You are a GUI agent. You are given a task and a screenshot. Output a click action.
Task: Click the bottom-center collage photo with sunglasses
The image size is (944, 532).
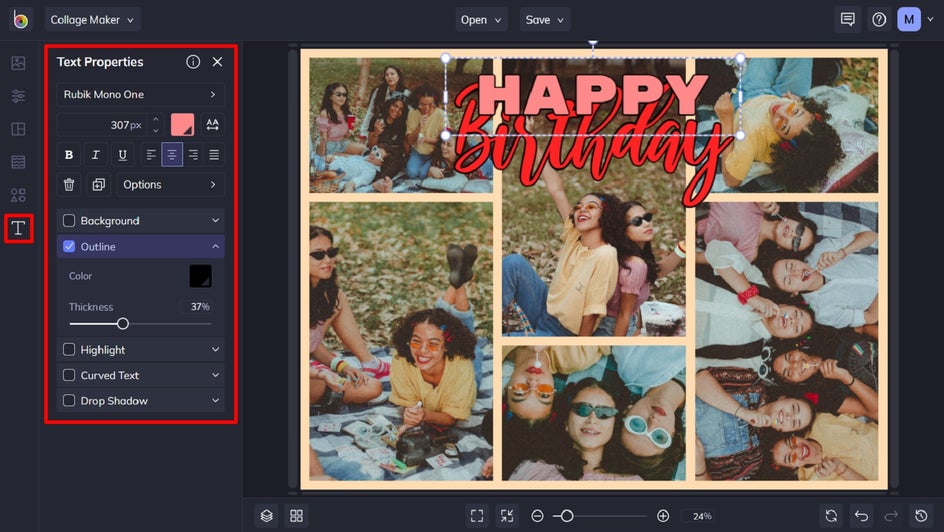click(x=594, y=413)
